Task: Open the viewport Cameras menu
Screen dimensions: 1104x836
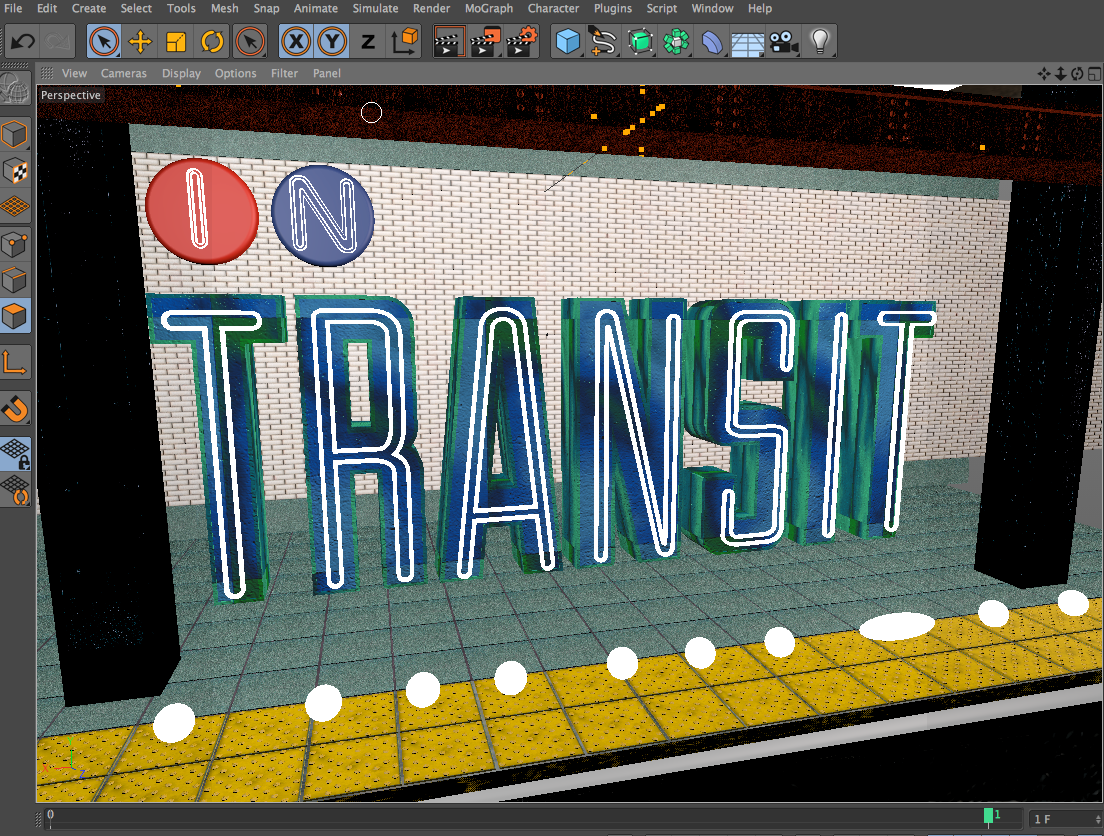Action: 123,73
